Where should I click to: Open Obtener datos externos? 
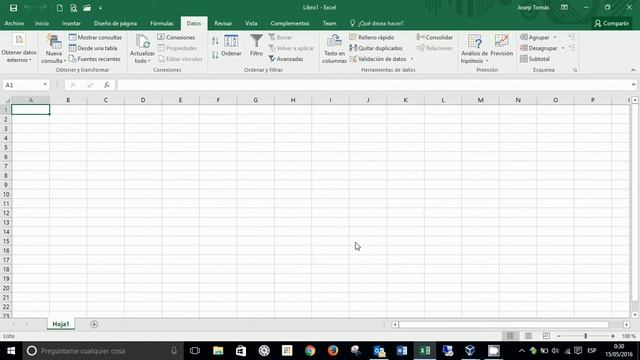point(19,49)
